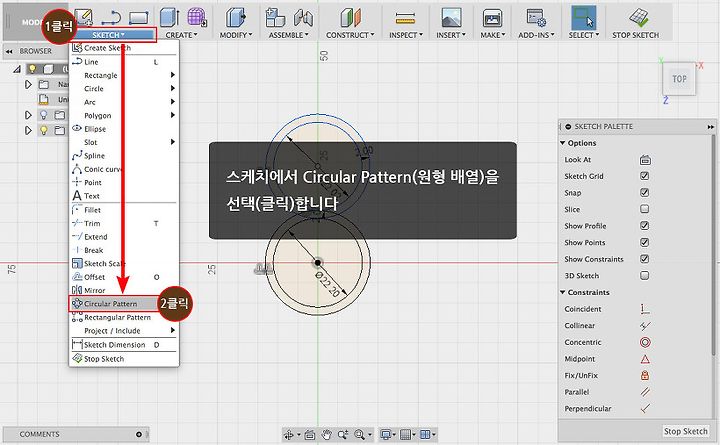The width and height of the screenshot is (720, 445).
Task: Toggle the Snap checkbox
Action: coord(645,192)
